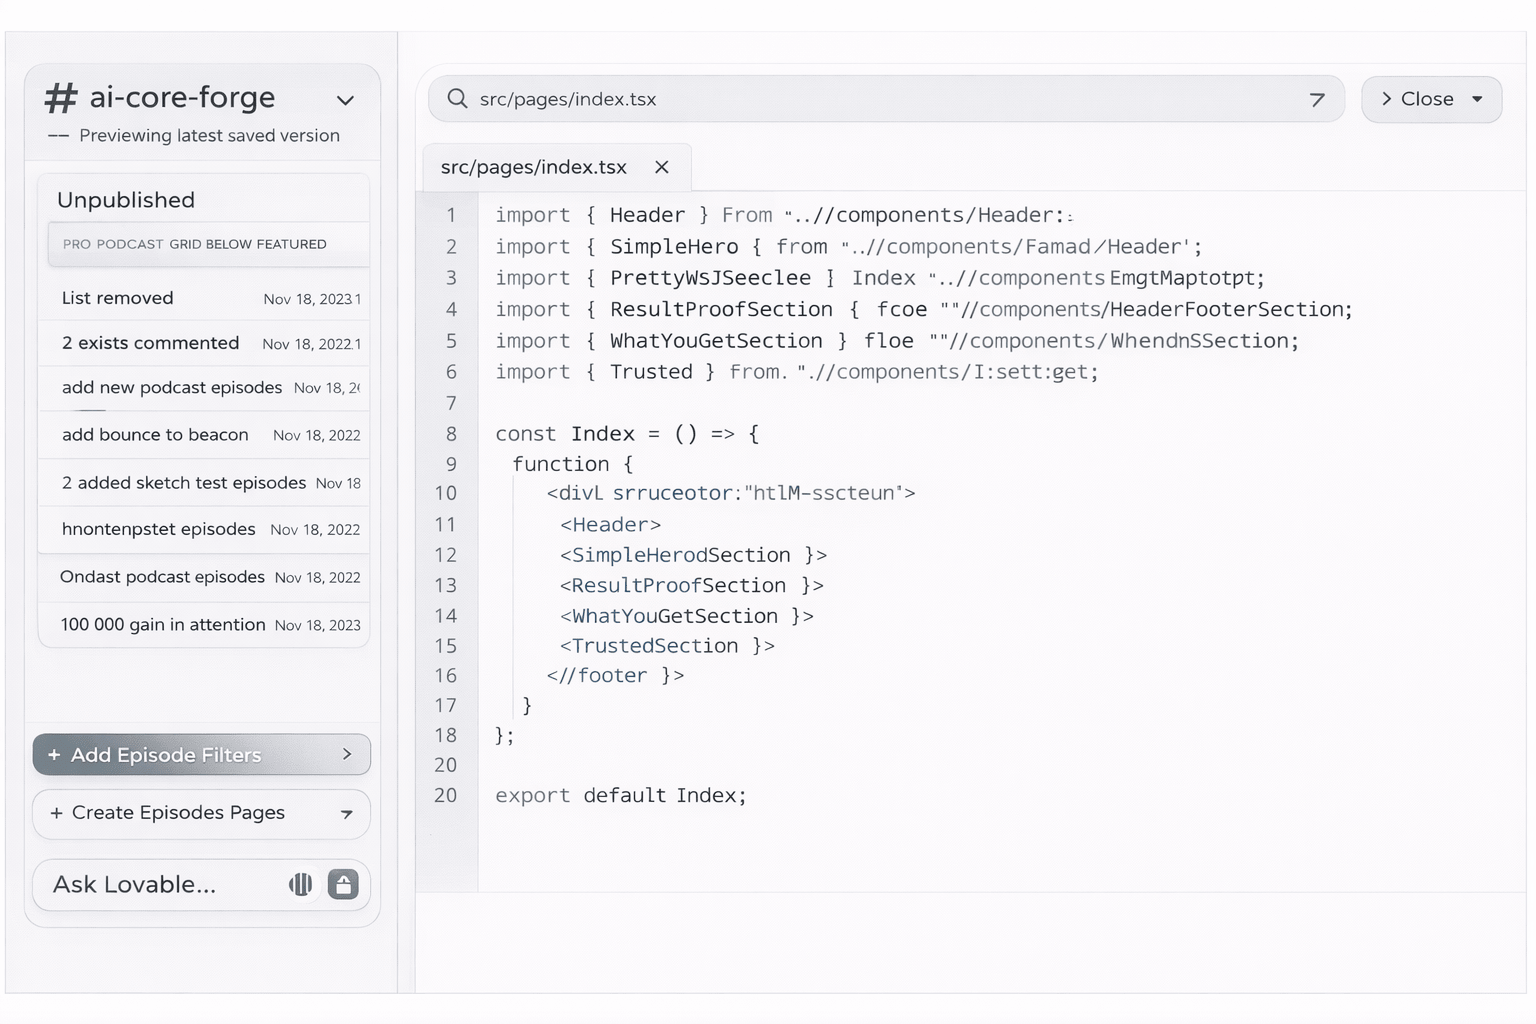Screen dimensions: 1536x1024
Task: Select the 'add bounce to beacon' entry
Action: pyautogui.click(x=154, y=434)
